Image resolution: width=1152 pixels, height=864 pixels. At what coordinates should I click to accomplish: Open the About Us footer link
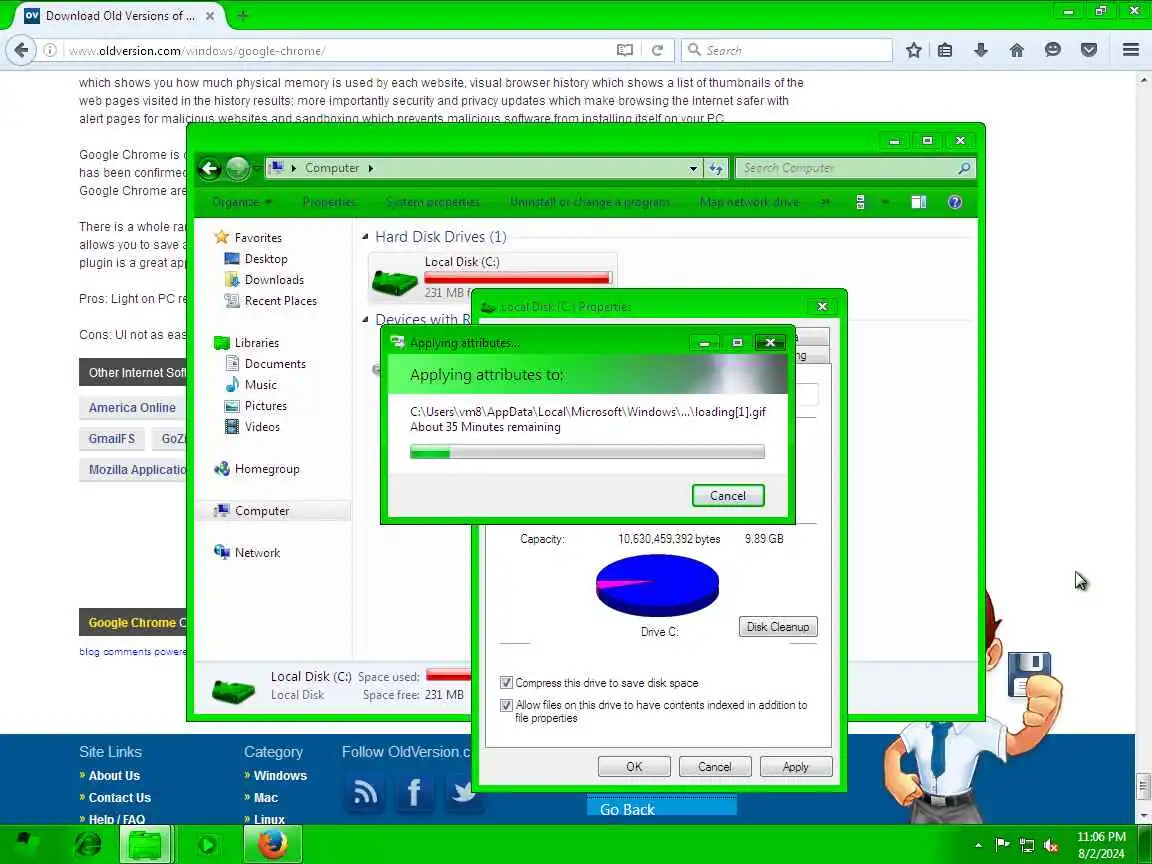114,775
